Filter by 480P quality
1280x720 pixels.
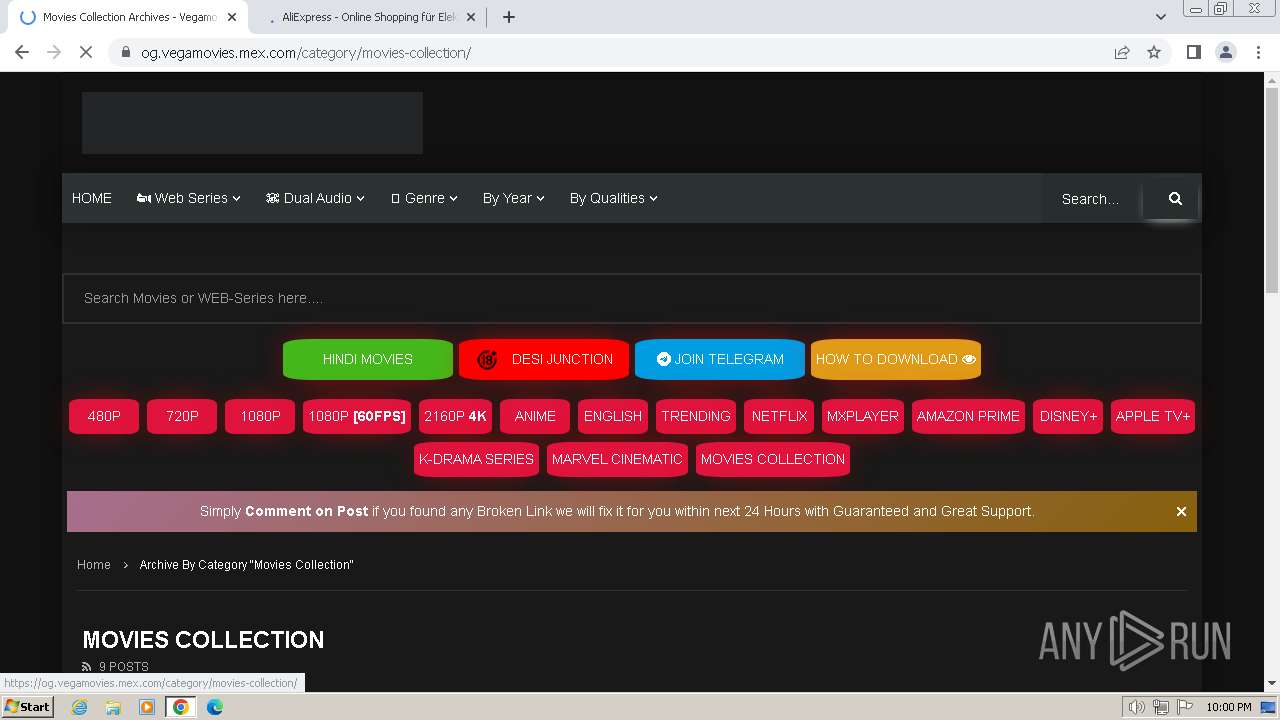point(104,416)
